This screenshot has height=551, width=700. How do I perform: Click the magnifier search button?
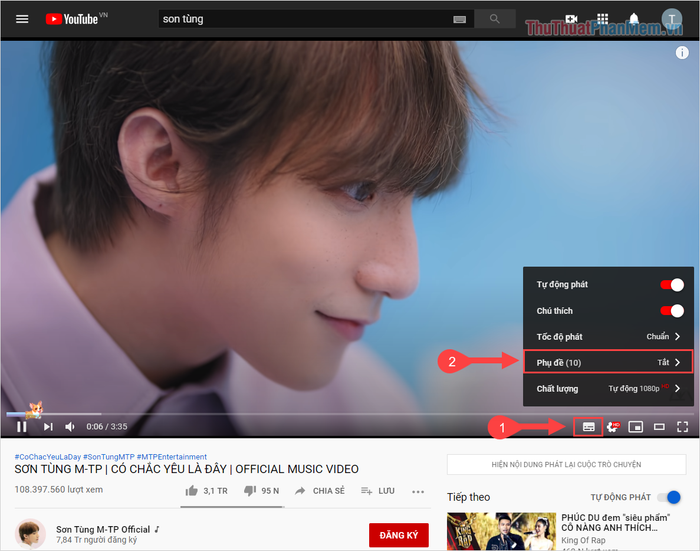494,19
